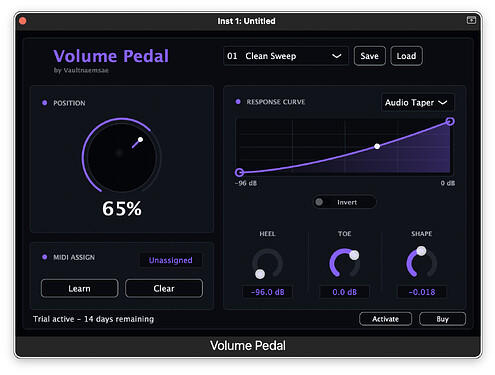Activate the plugin license
Image resolution: width=495 pixels, height=375 pixels.
coord(385,319)
